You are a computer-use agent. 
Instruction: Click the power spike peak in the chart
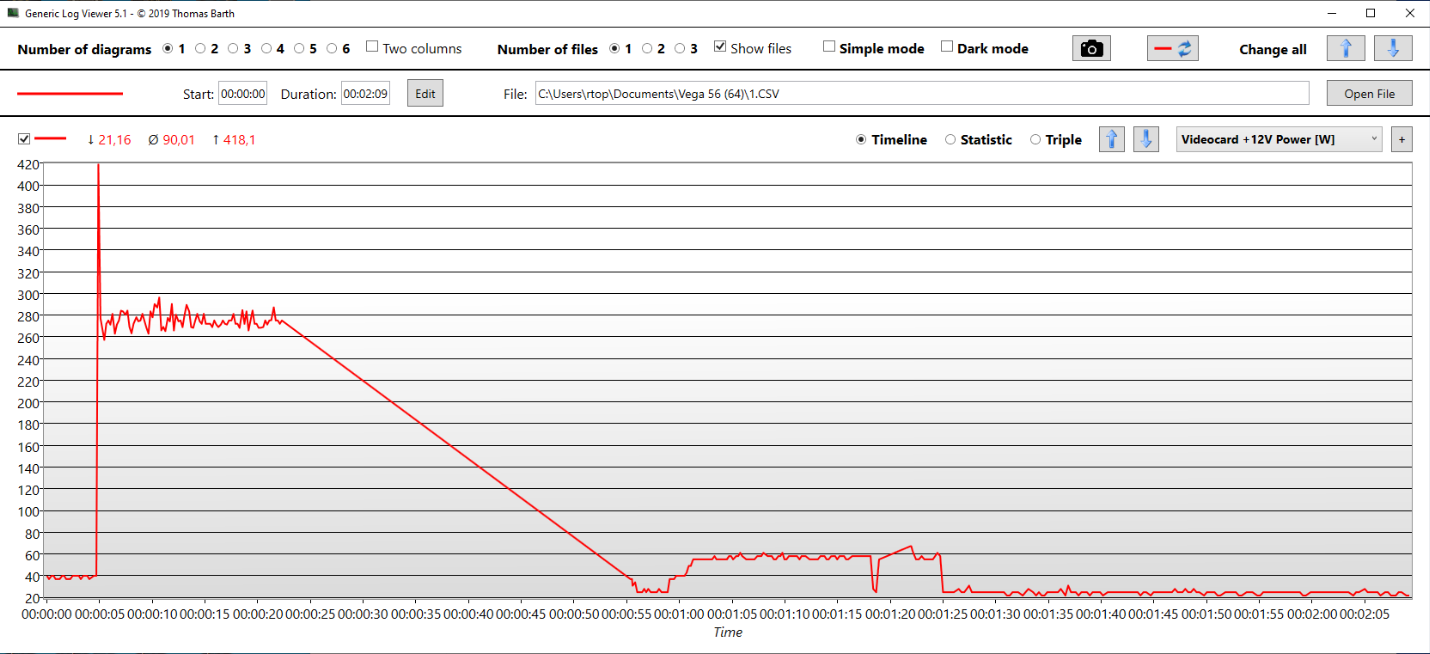coord(98,166)
